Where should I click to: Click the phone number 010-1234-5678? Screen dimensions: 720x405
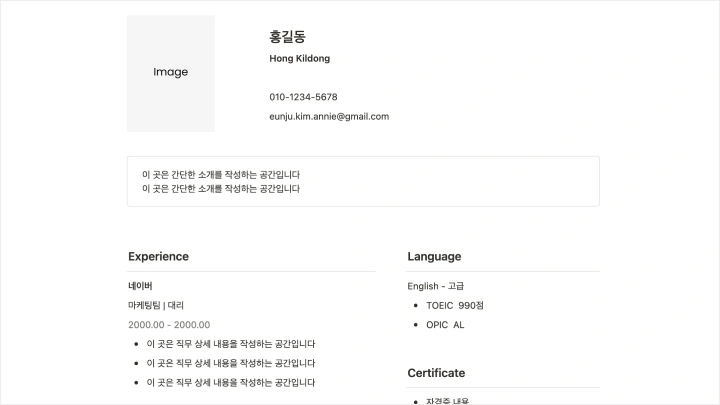click(303, 97)
